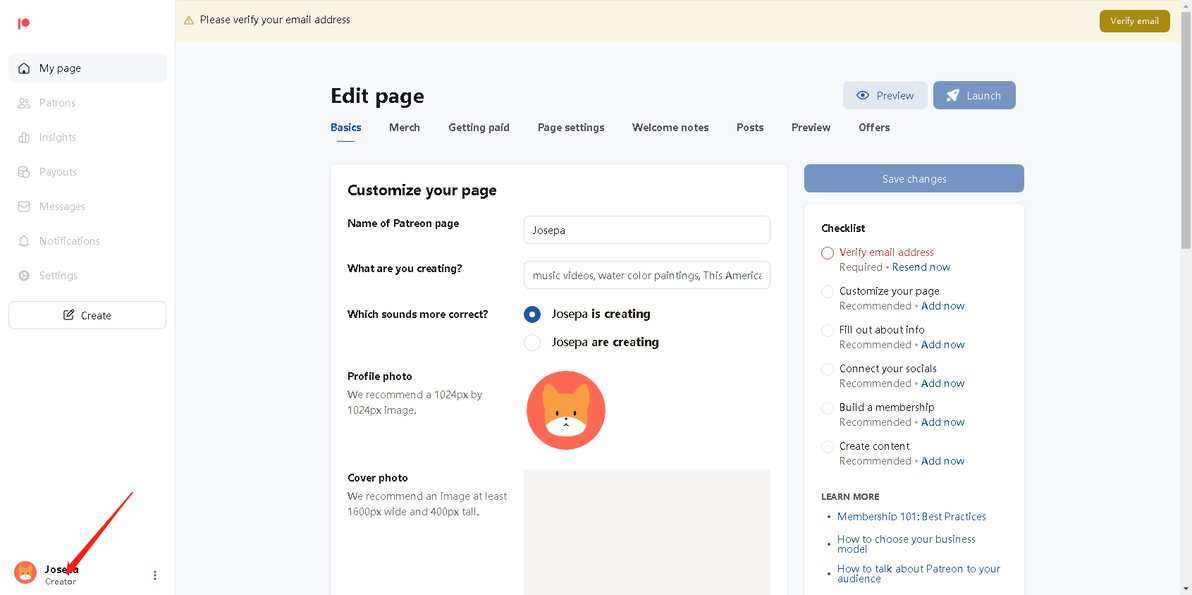Select "Josepa are creating" radio option
Screen dimensions: 1192x595
tap(532, 342)
